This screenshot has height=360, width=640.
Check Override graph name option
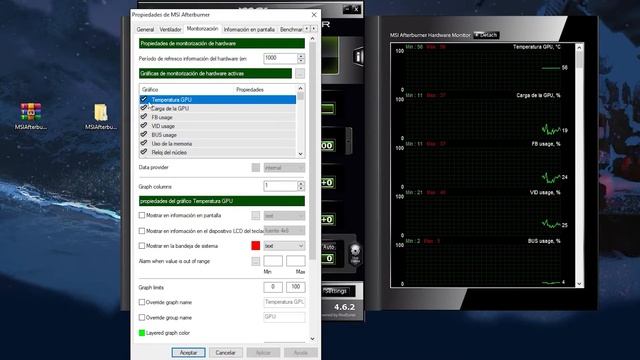click(x=142, y=302)
